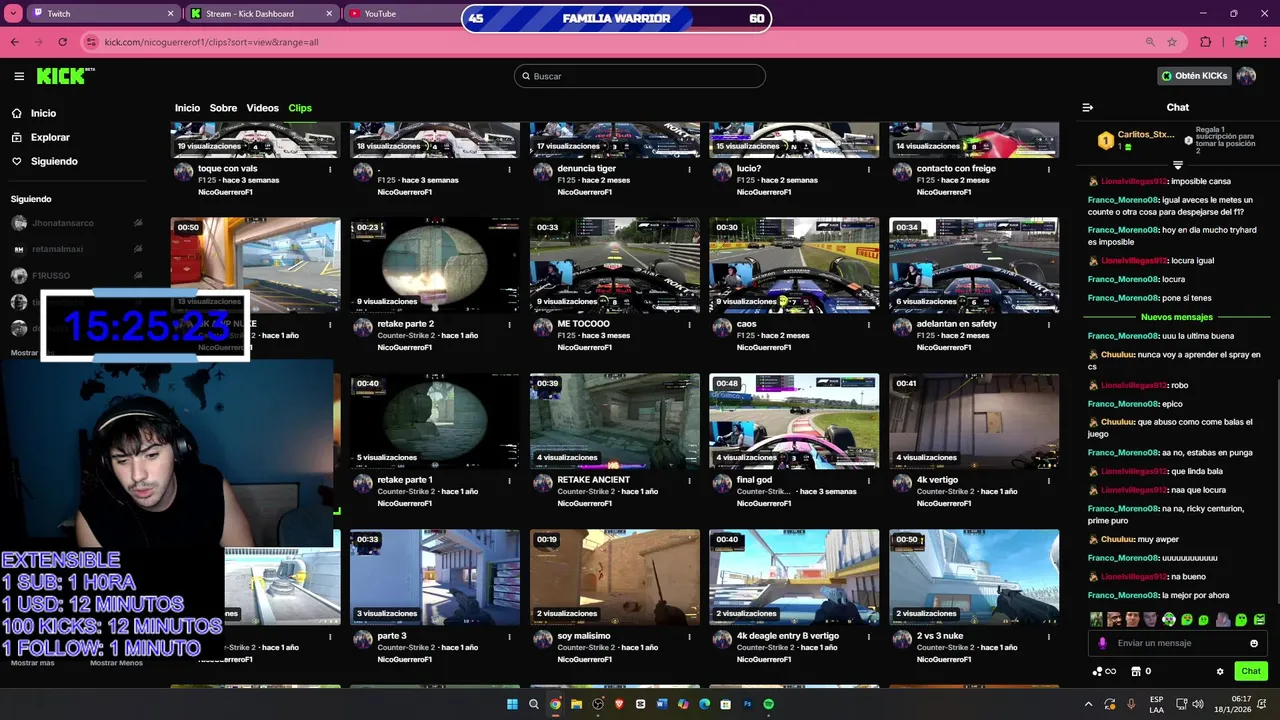
Task: Select the Clips channel tab
Action: click(300, 108)
